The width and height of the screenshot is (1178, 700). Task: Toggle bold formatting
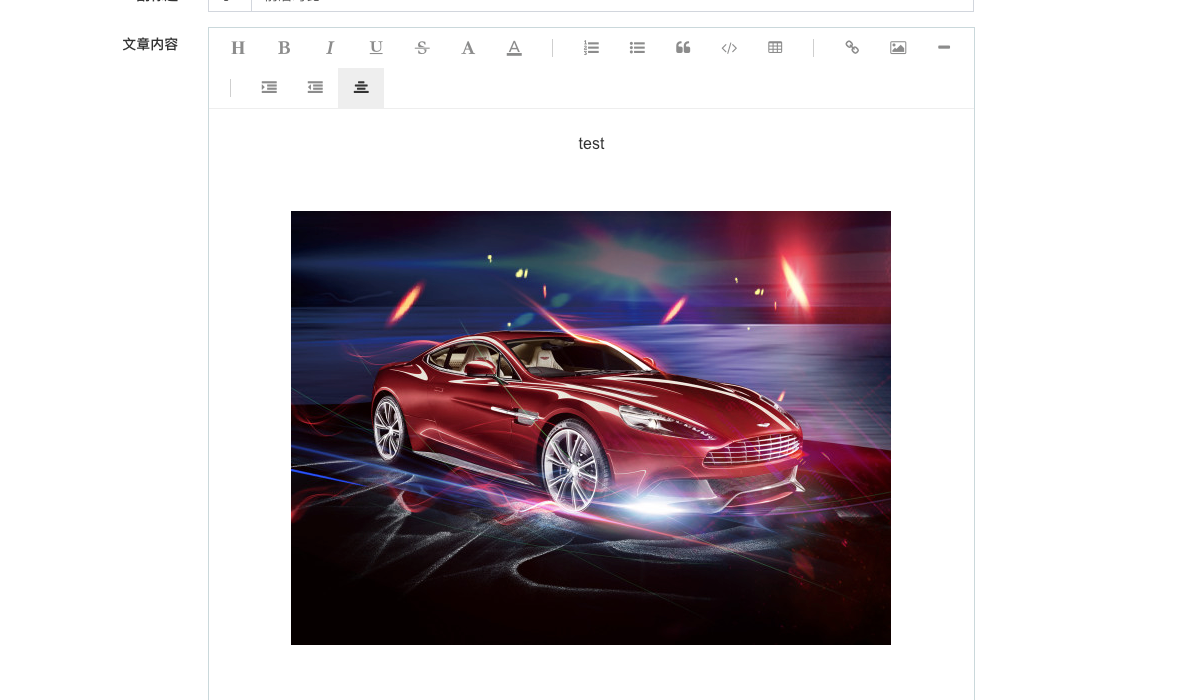(x=284, y=48)
